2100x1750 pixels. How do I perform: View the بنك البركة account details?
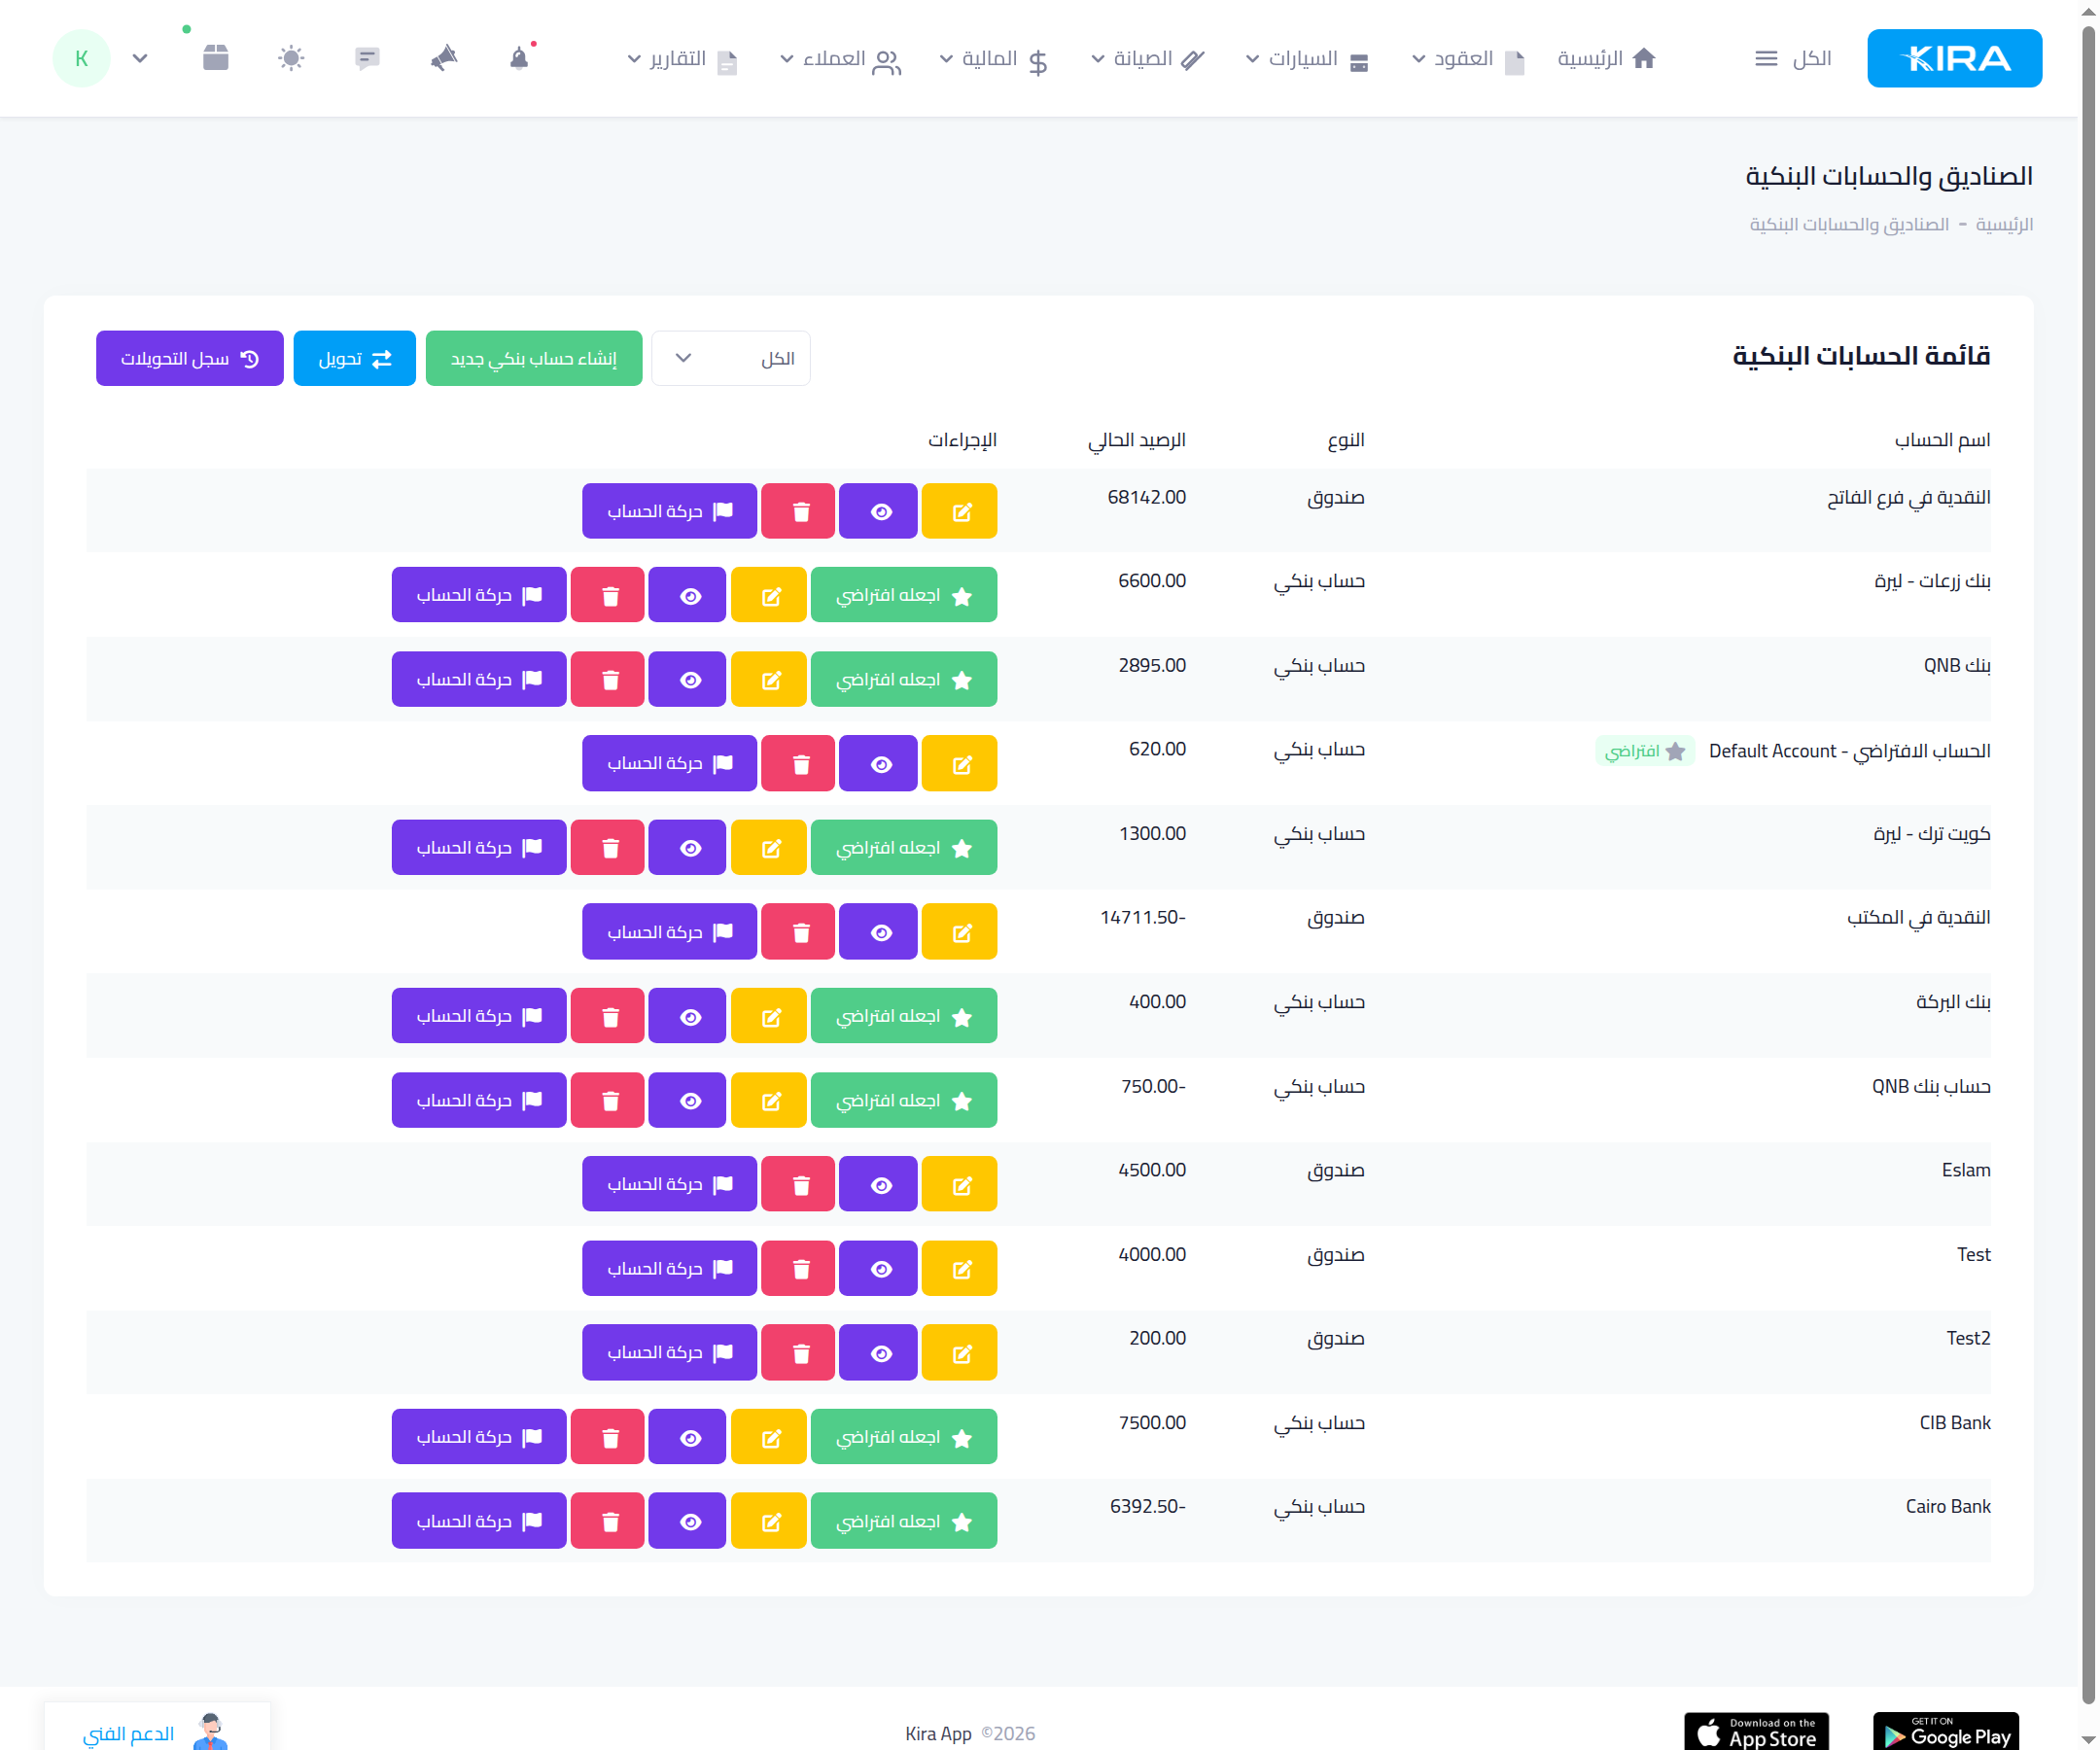click(x=687, y=1016)
